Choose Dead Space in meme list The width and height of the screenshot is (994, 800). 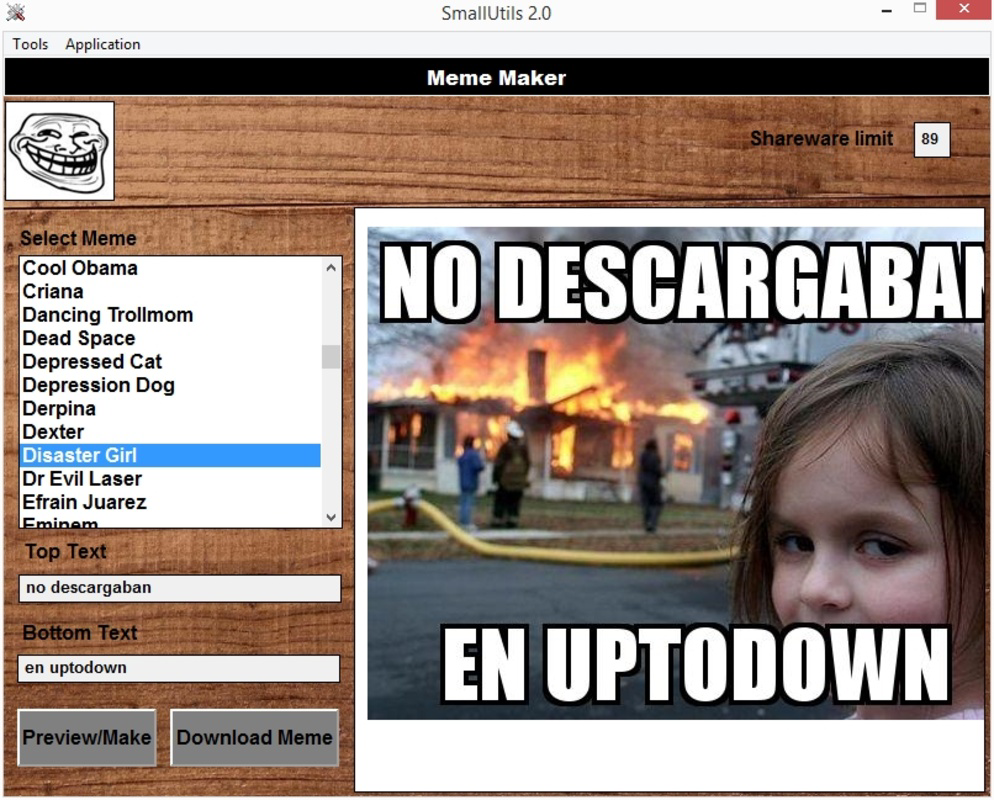coord(170,339)
